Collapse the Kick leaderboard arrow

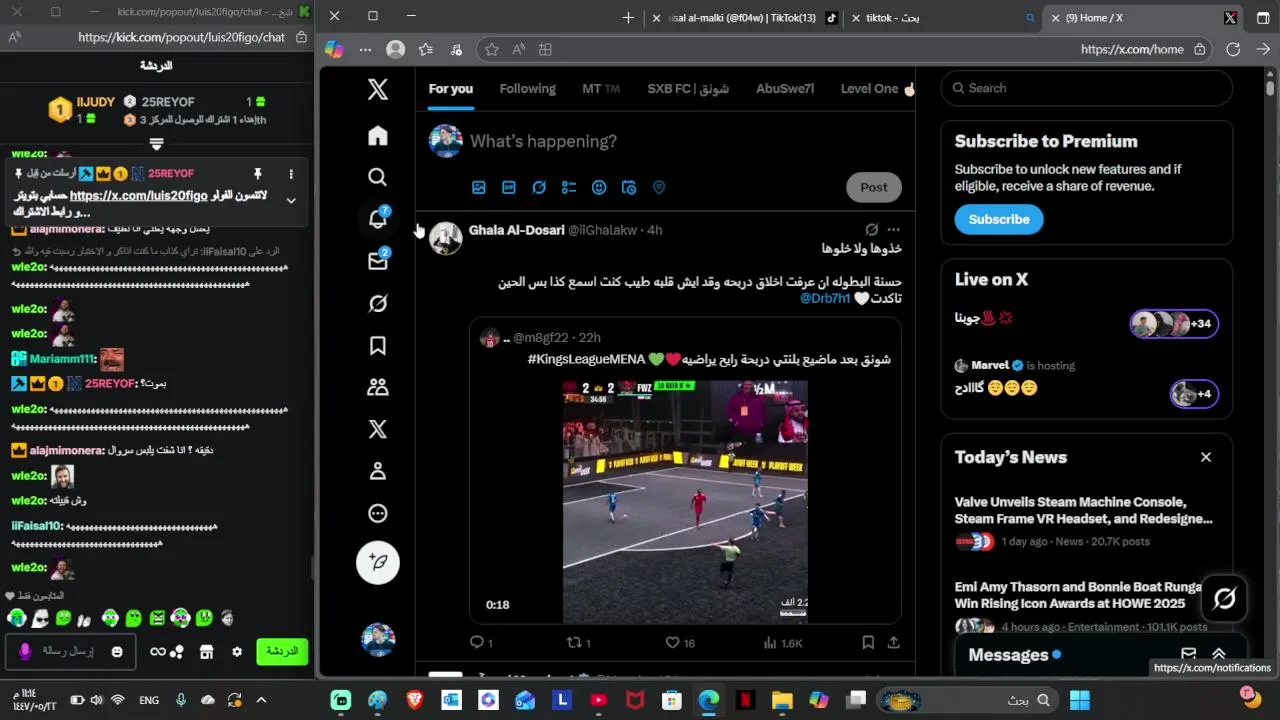tap(156, 144)
